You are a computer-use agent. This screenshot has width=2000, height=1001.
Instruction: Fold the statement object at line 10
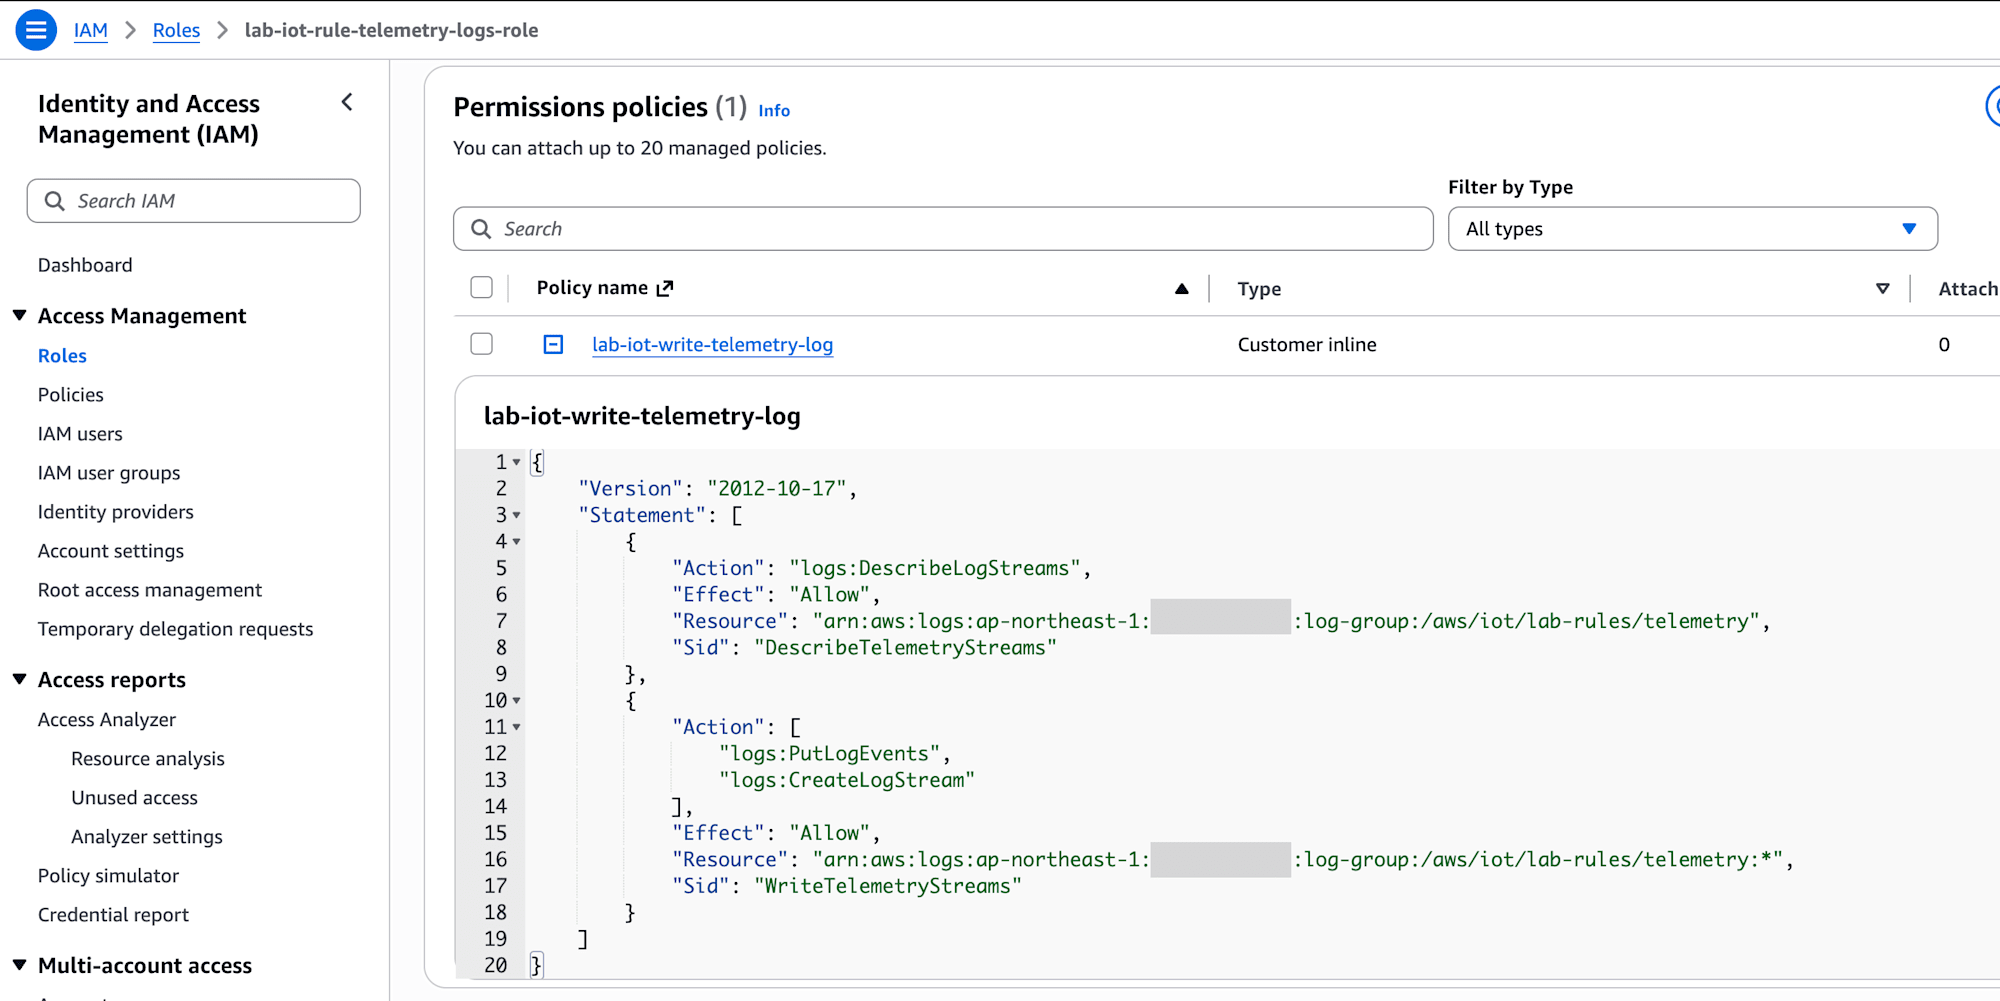click(516, 700)
